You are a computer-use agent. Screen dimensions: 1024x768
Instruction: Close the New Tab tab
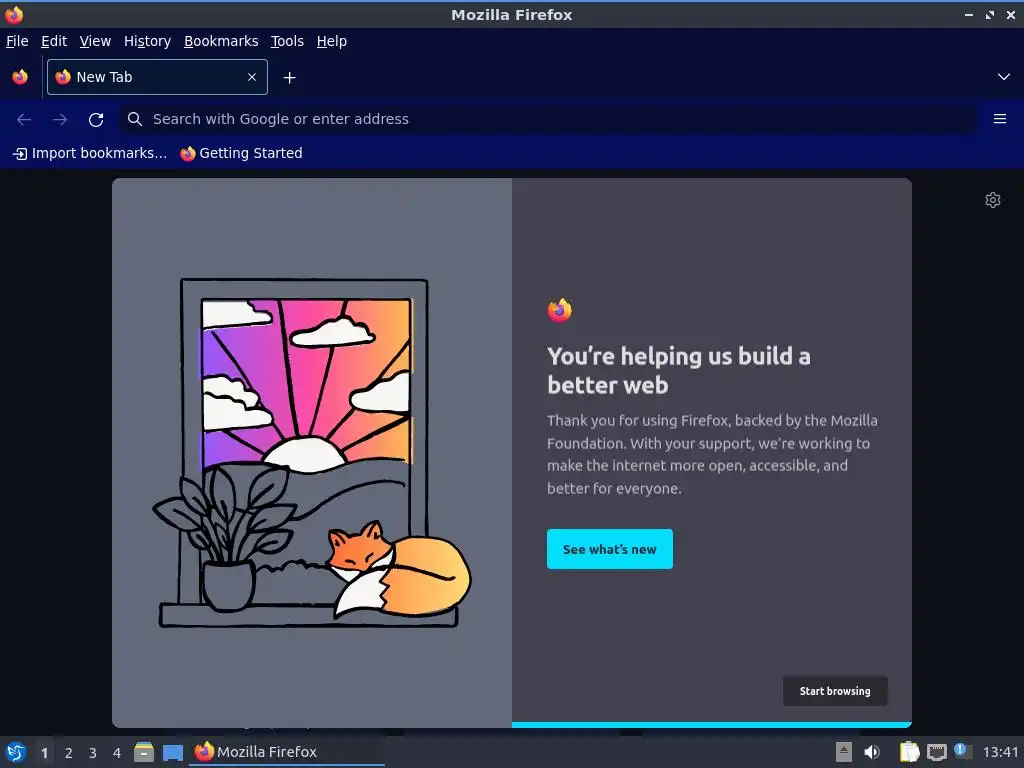251,77
